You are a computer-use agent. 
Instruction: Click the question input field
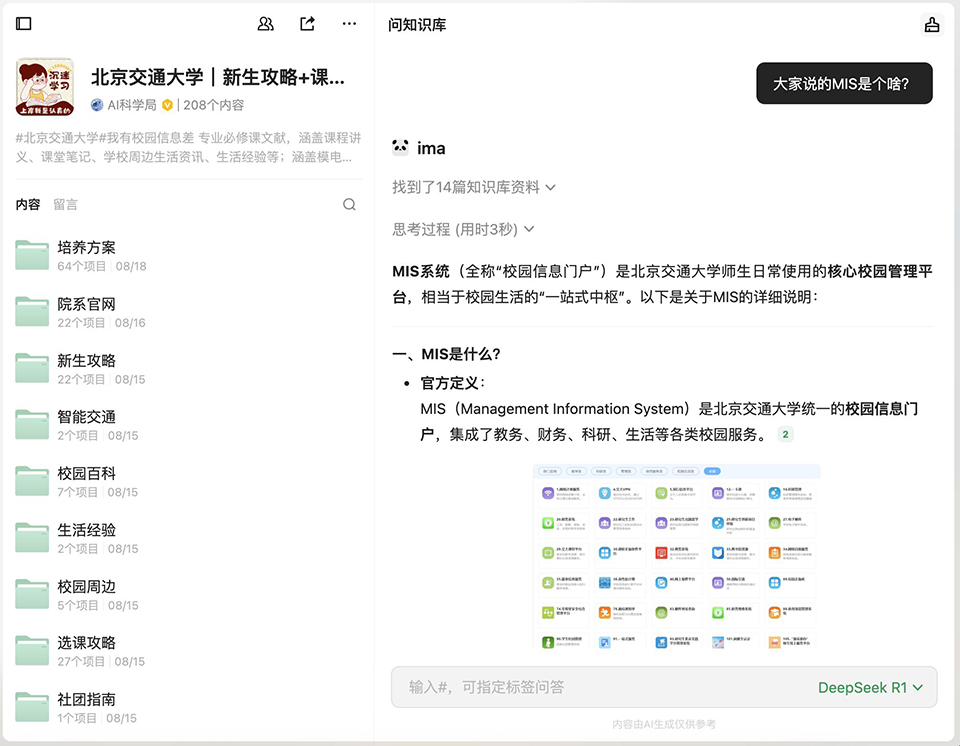point(600,687)
